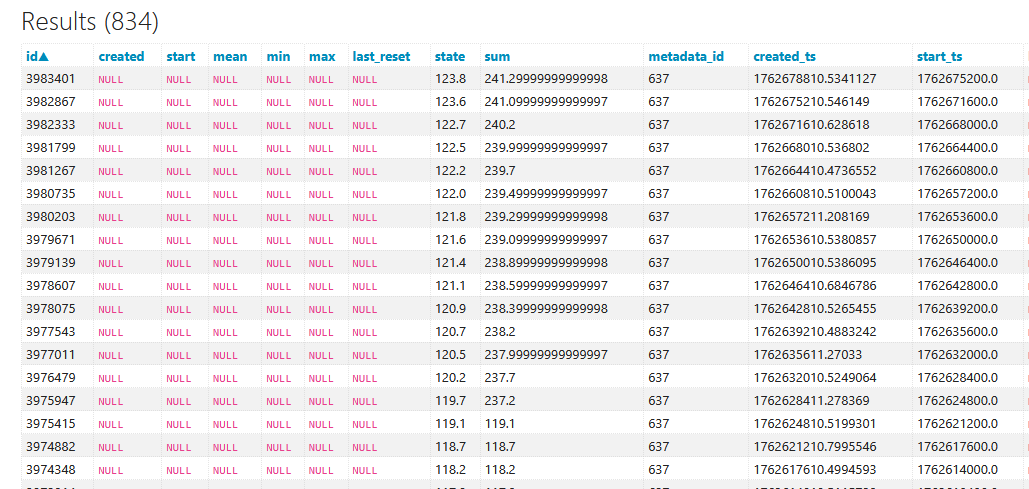
Task: Sort by last_reset column header
Action: (381, 57)
